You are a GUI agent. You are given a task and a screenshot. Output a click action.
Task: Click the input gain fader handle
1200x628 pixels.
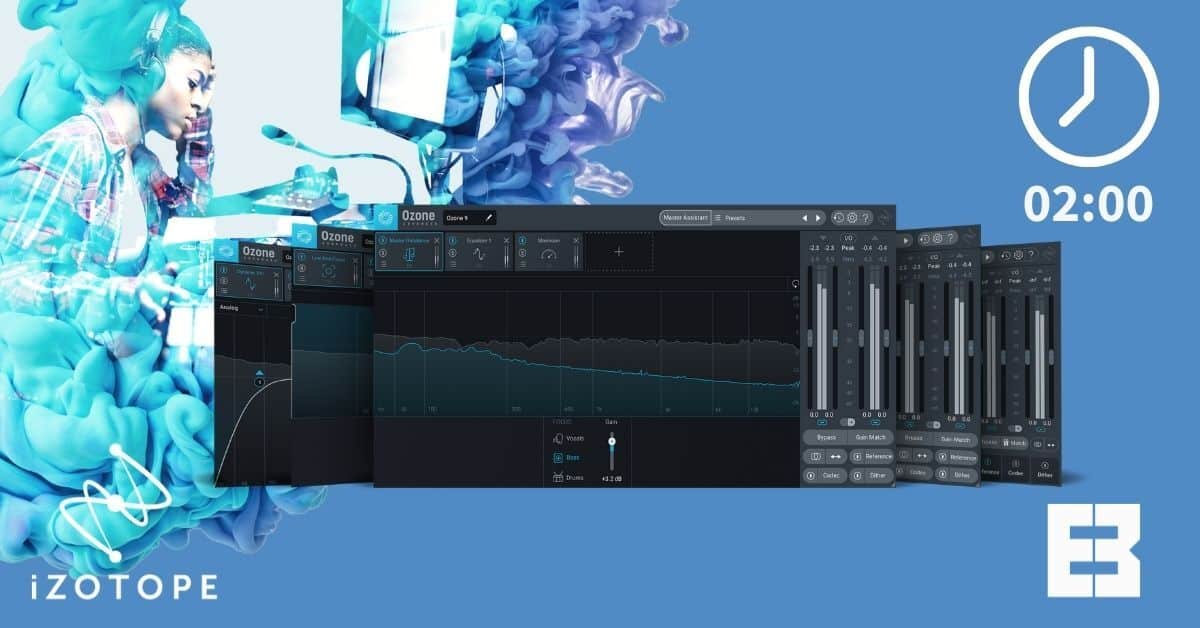(x=810, y=338)
